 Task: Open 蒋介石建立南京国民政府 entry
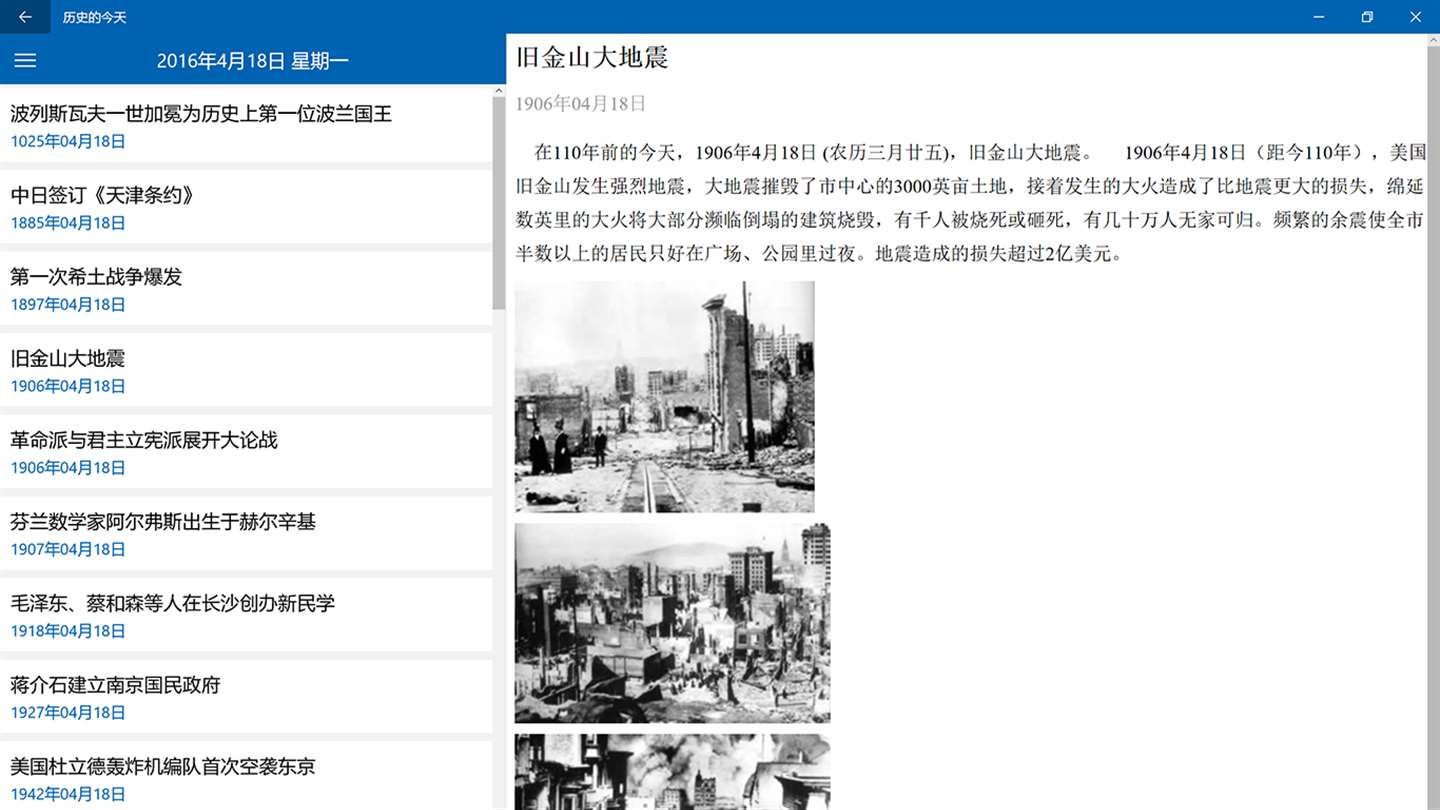pyautogui.click(x=246, y=697)
